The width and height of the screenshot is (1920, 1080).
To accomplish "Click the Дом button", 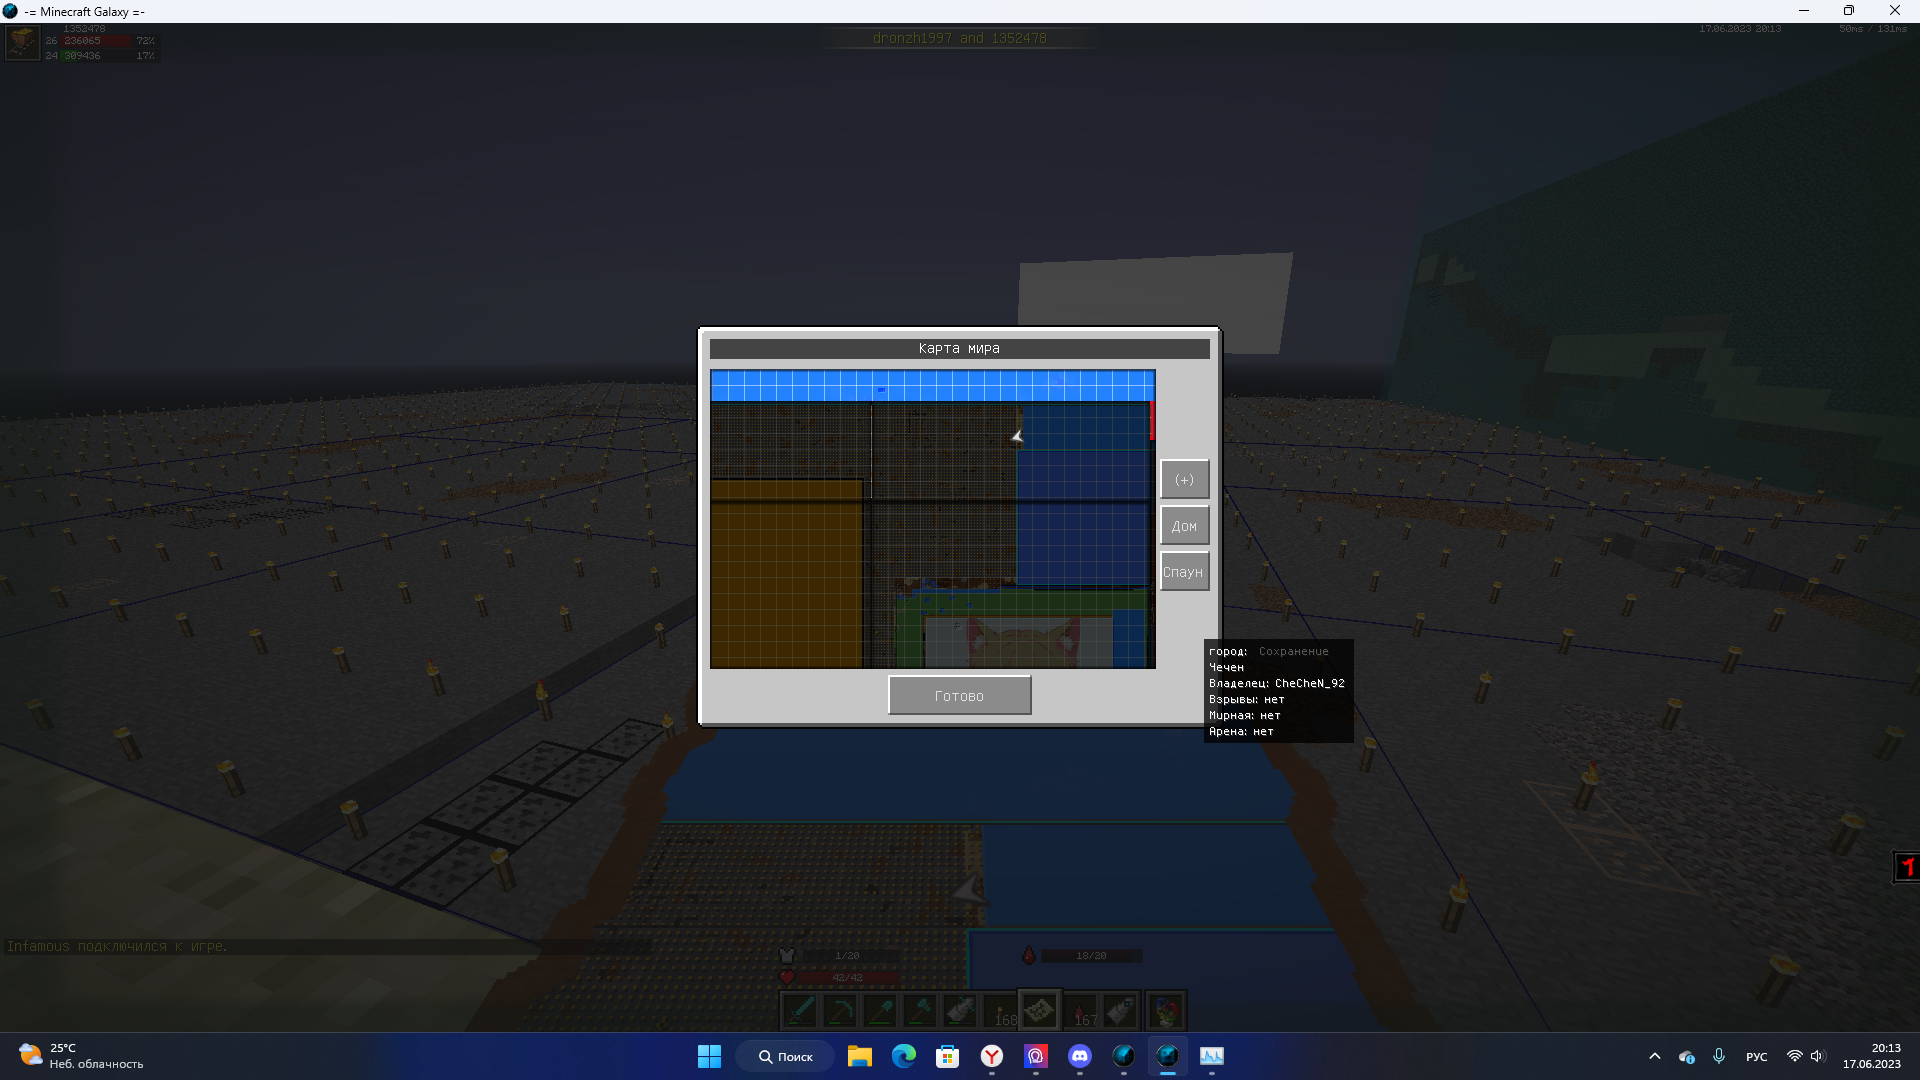I will pos(1184,525).
